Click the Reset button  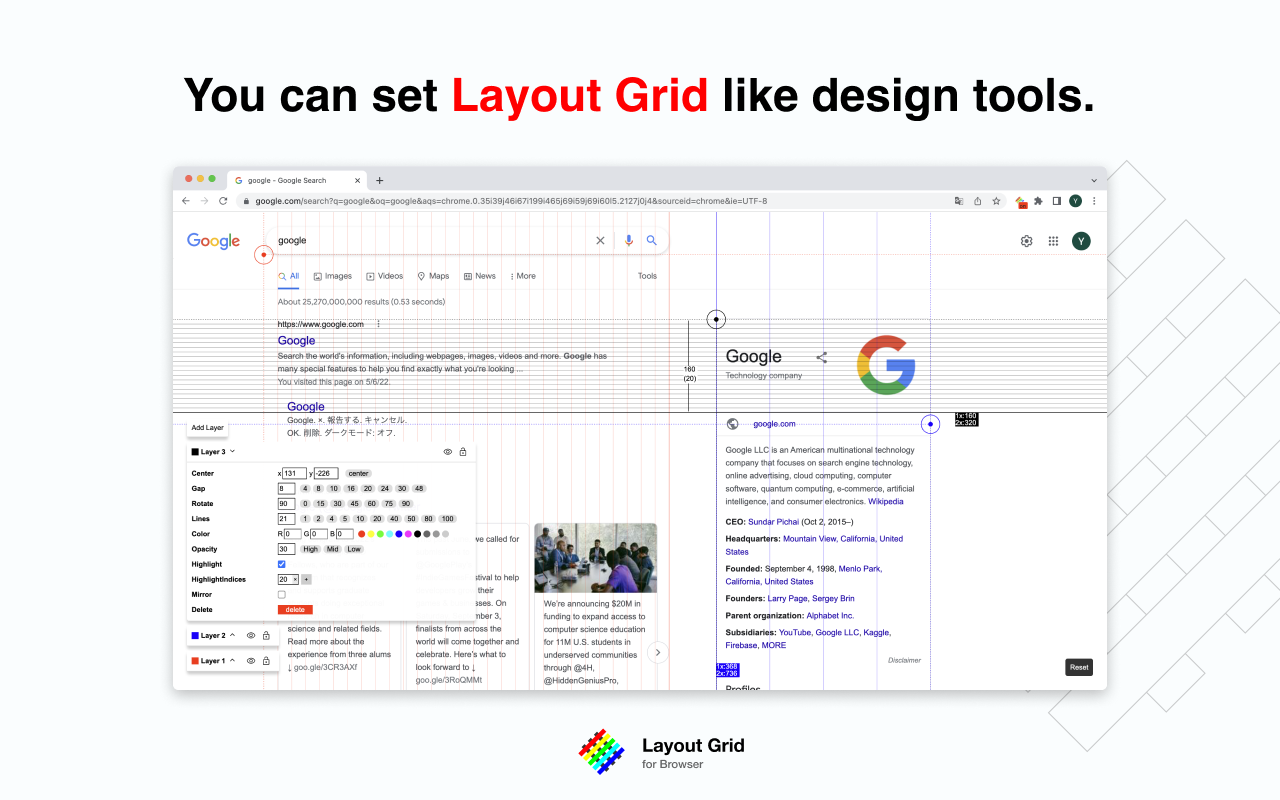1079,667
